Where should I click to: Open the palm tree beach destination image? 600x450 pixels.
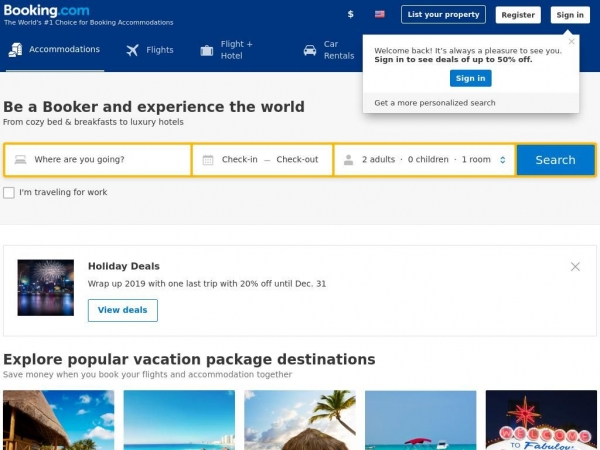click(300, 420)
